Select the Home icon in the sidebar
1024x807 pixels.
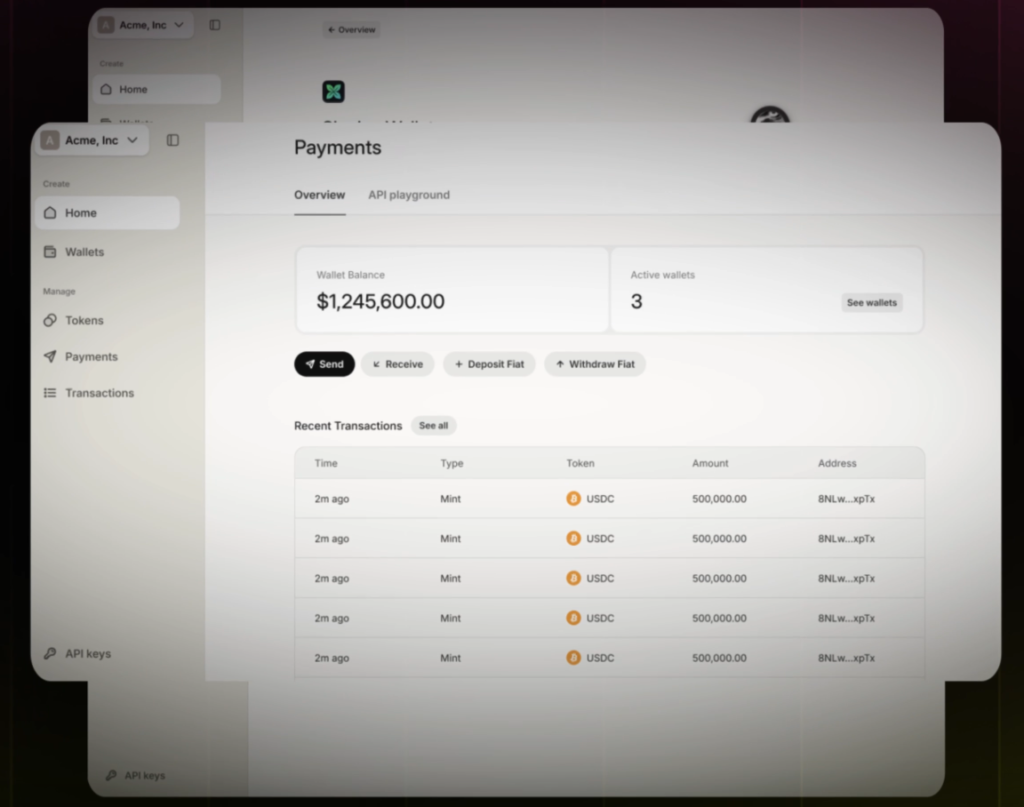click(48, 212)
